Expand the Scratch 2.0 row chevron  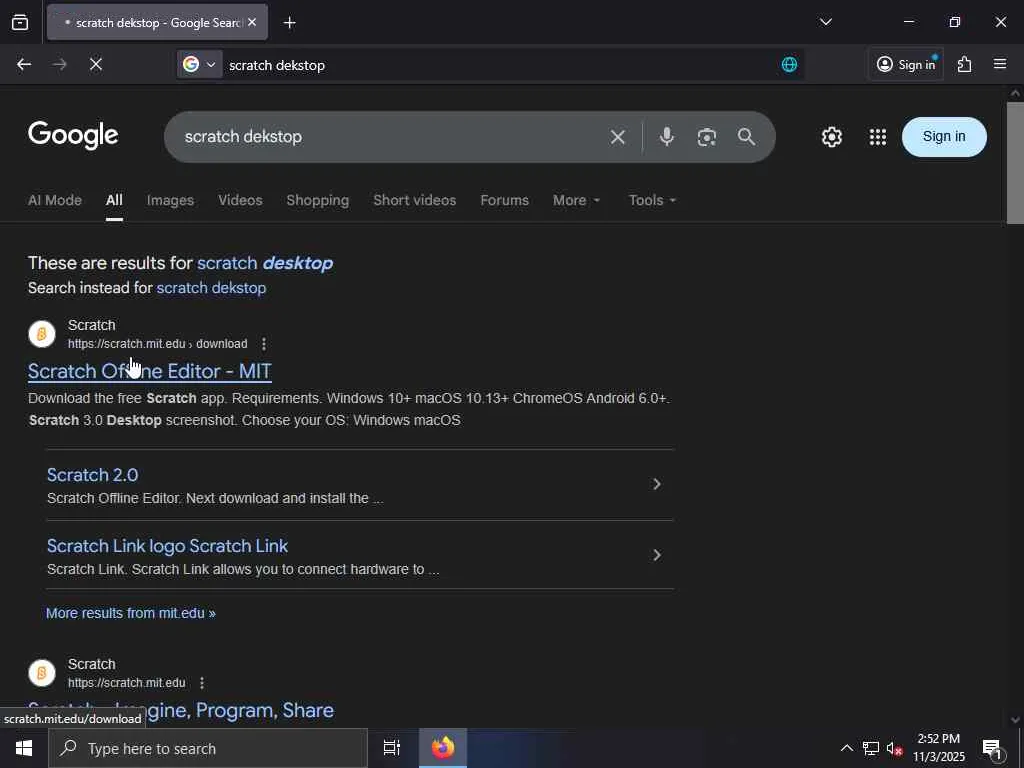coord(657,485)
